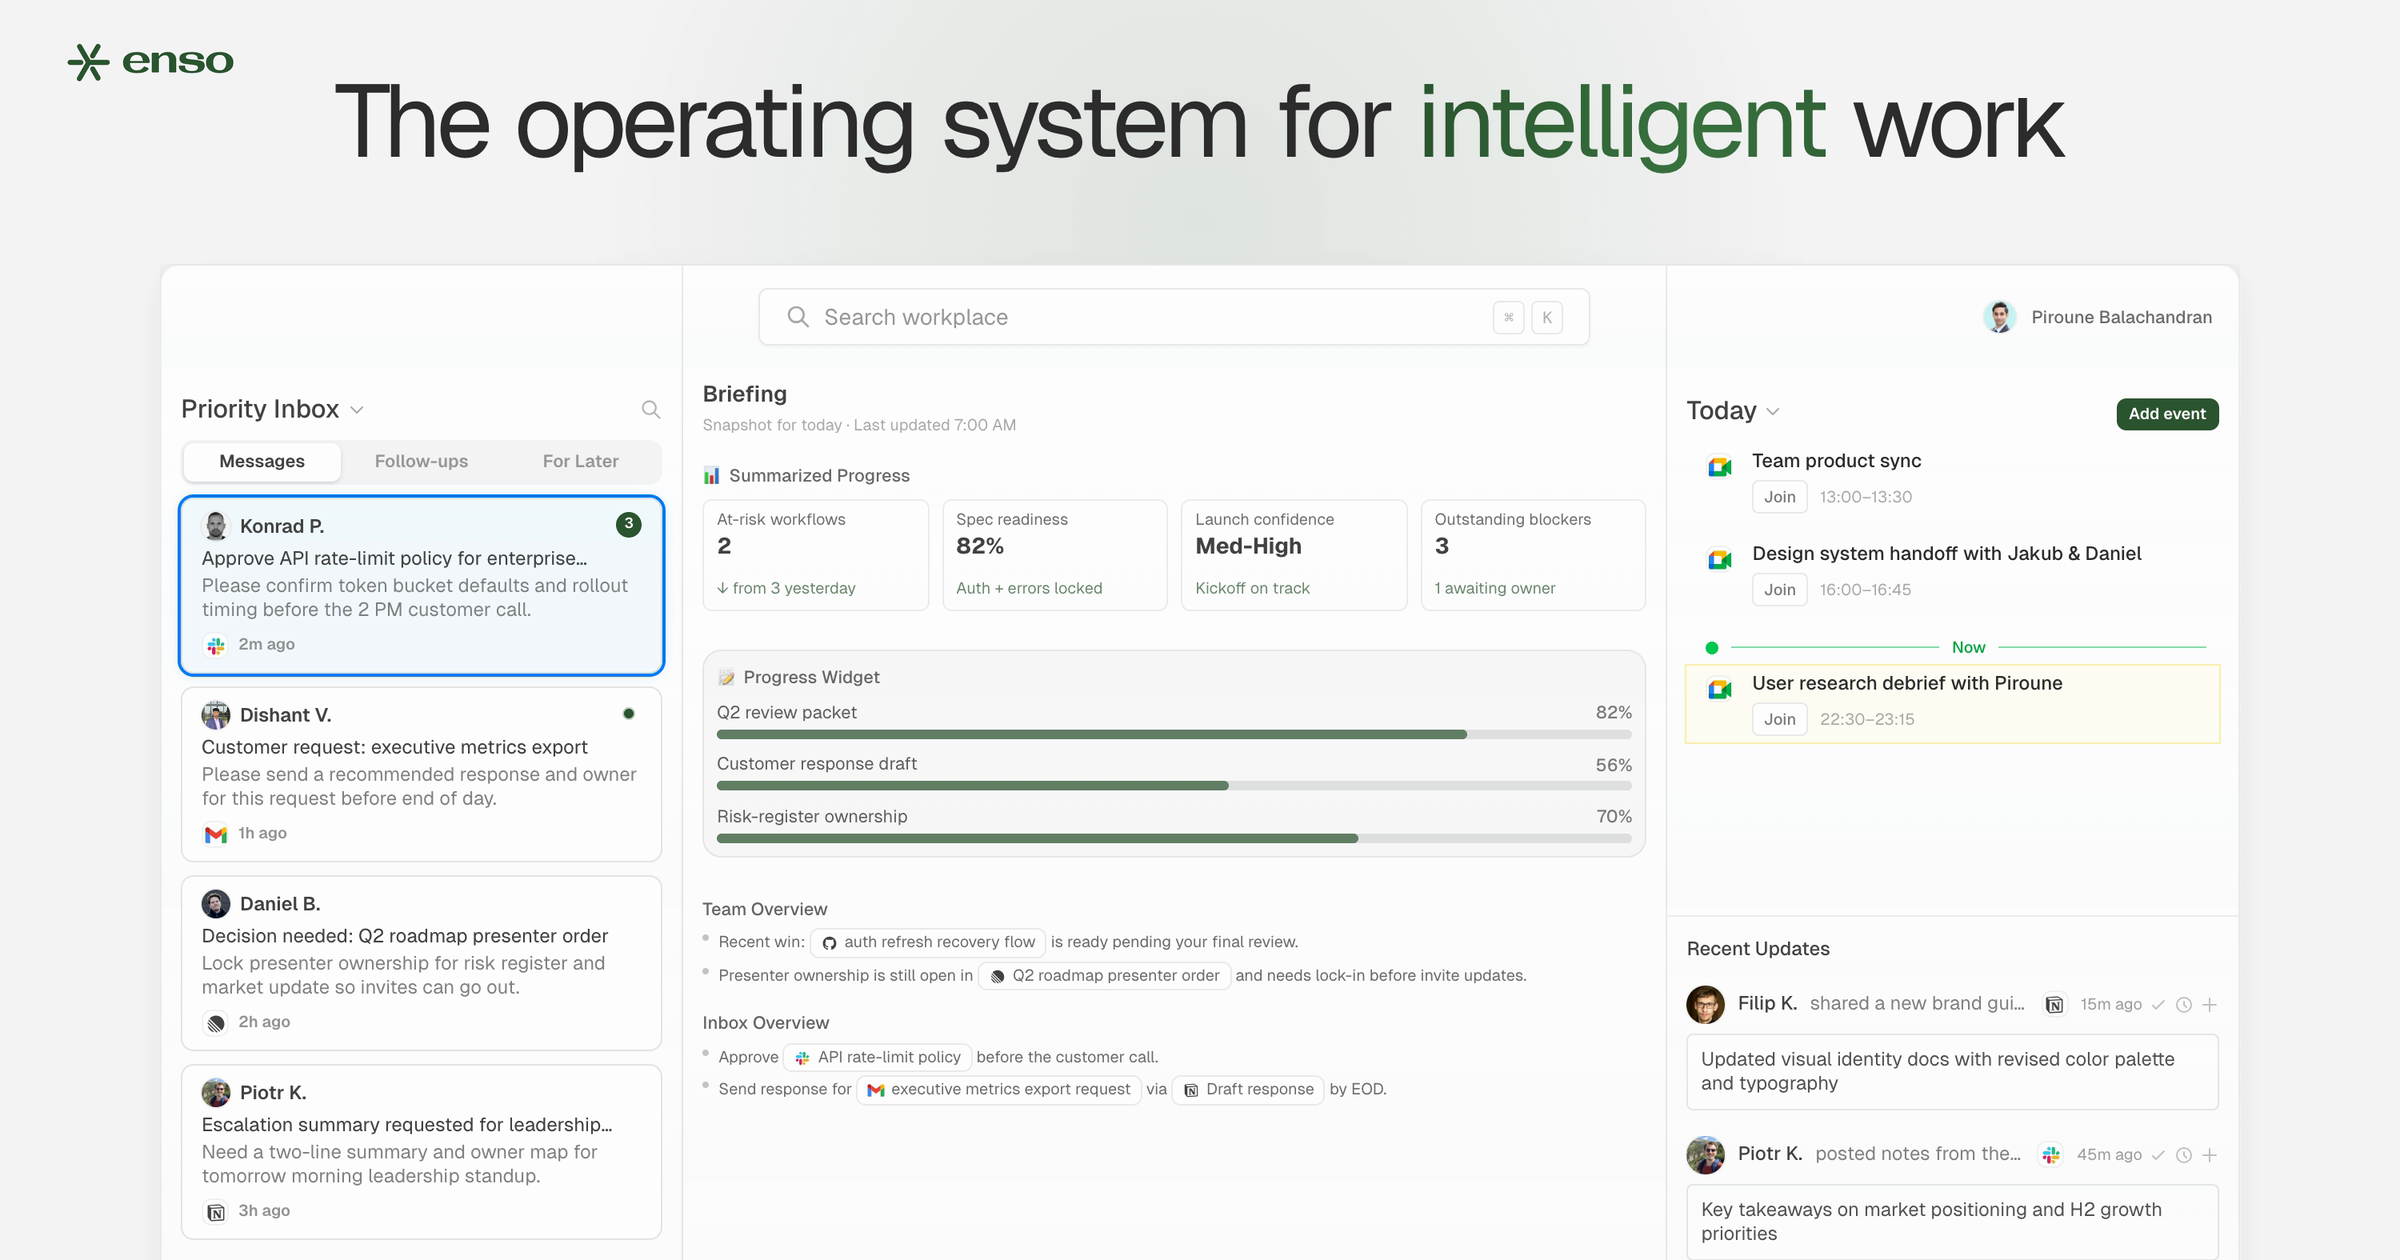
Task: Click Google Meet icon for Team product sync
Action: pyautogui.click(x=1720, y=467)
